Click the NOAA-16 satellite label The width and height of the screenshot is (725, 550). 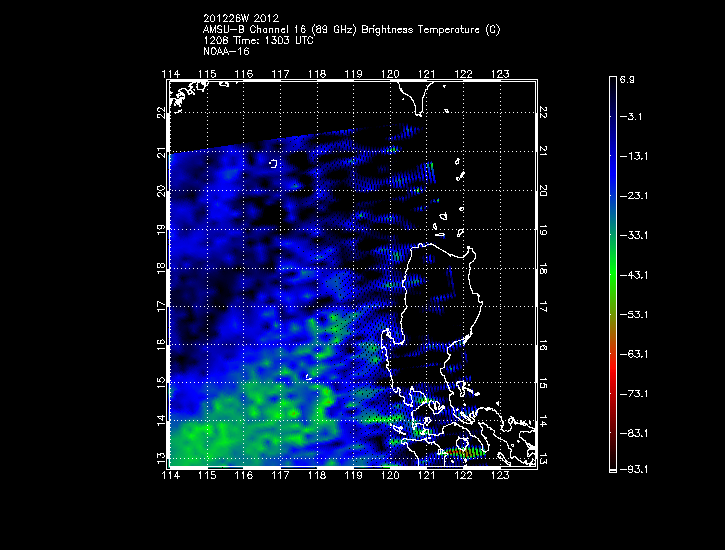226,51
